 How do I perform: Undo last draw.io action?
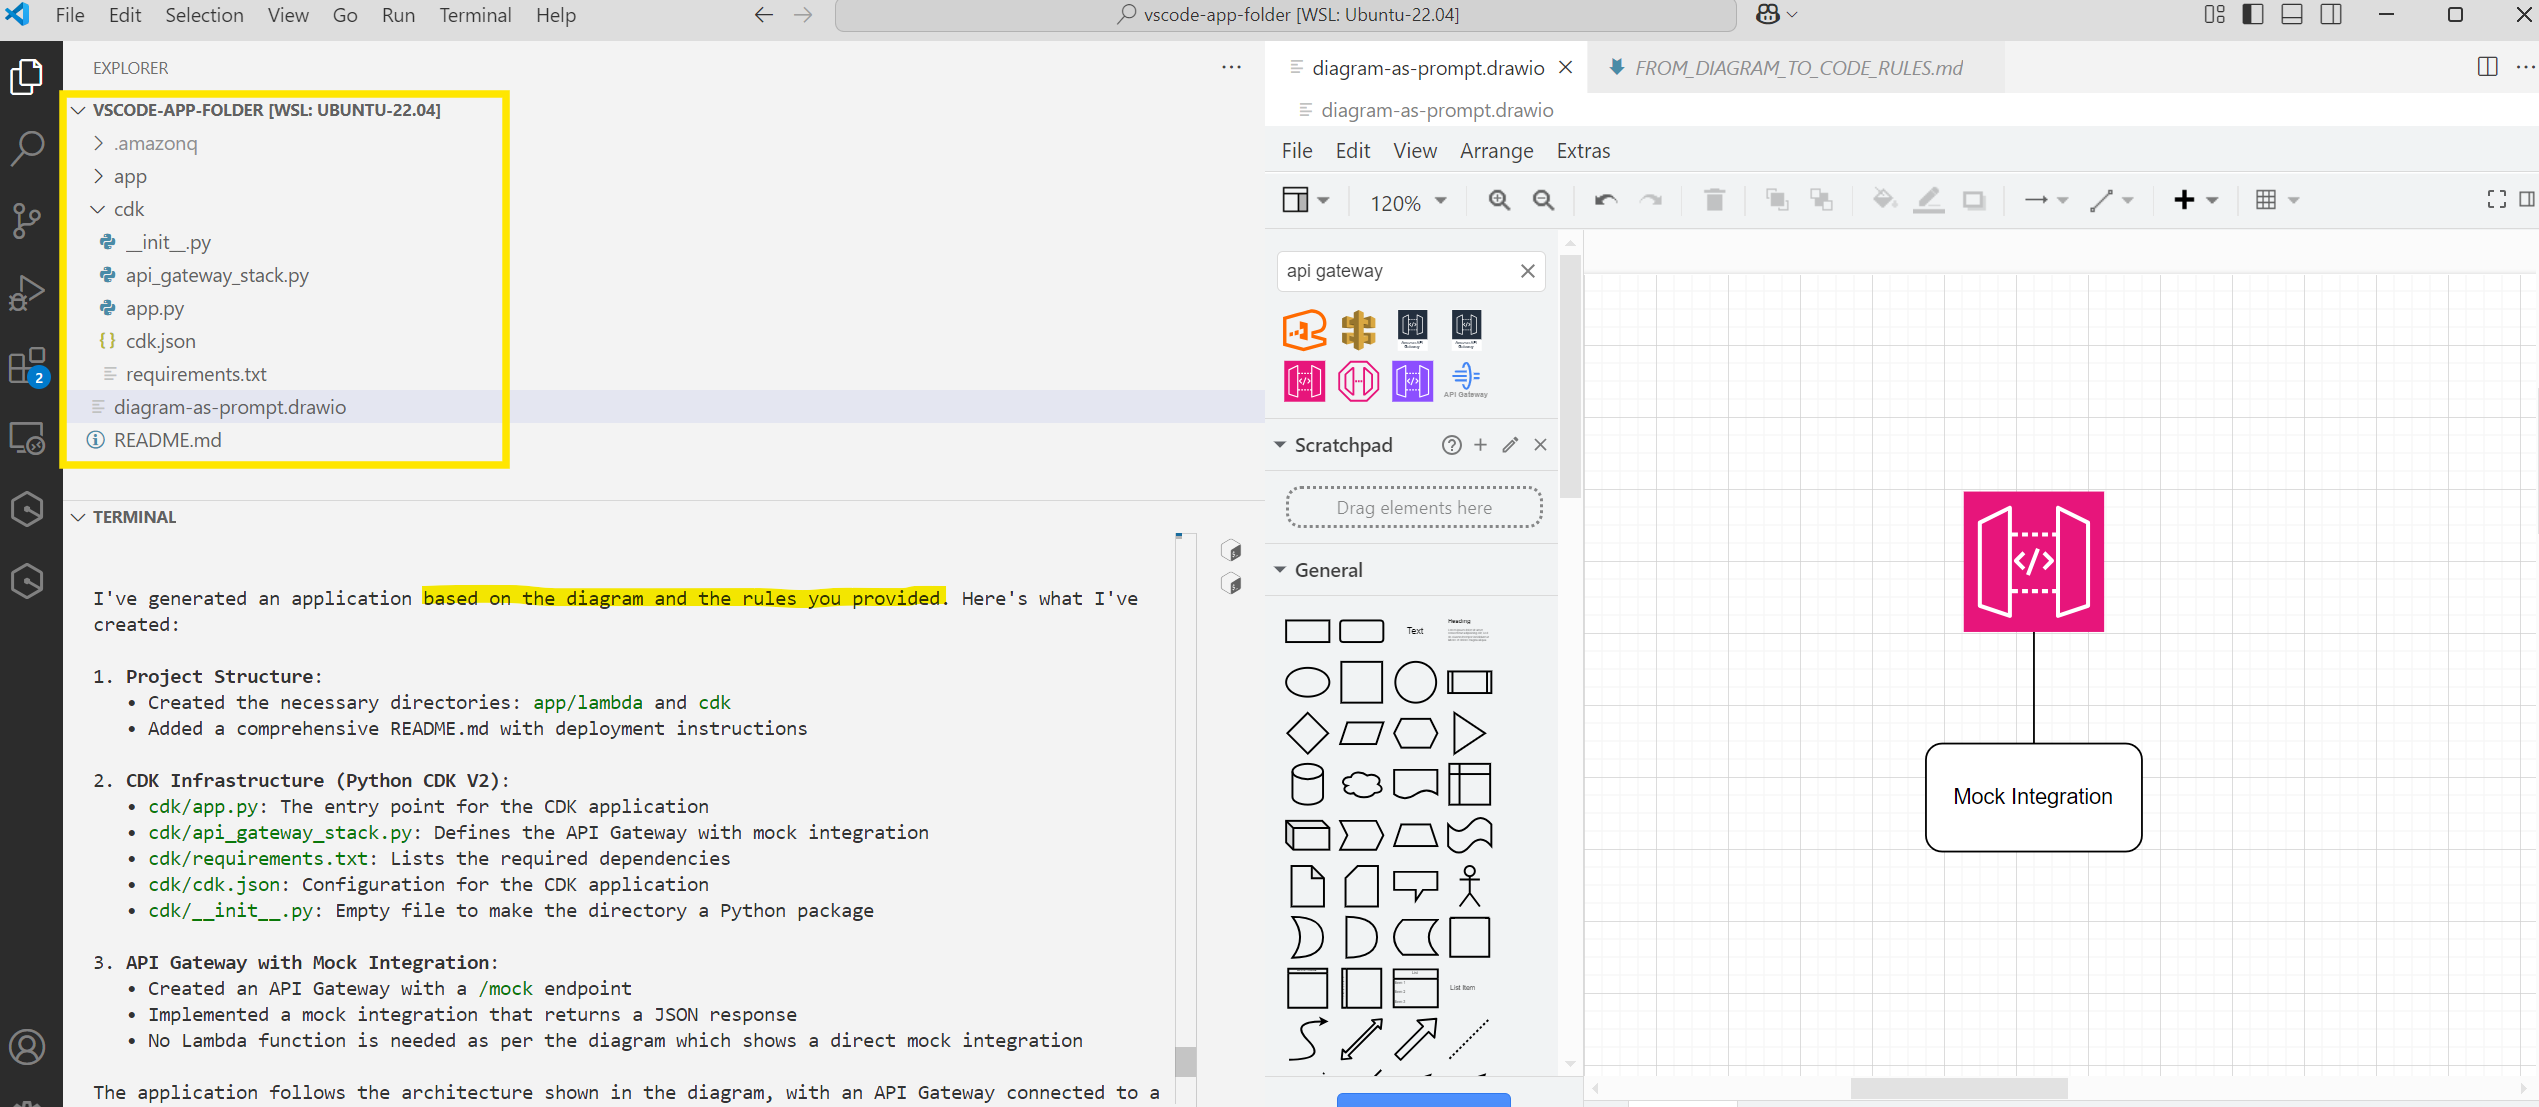point(1606,200)
